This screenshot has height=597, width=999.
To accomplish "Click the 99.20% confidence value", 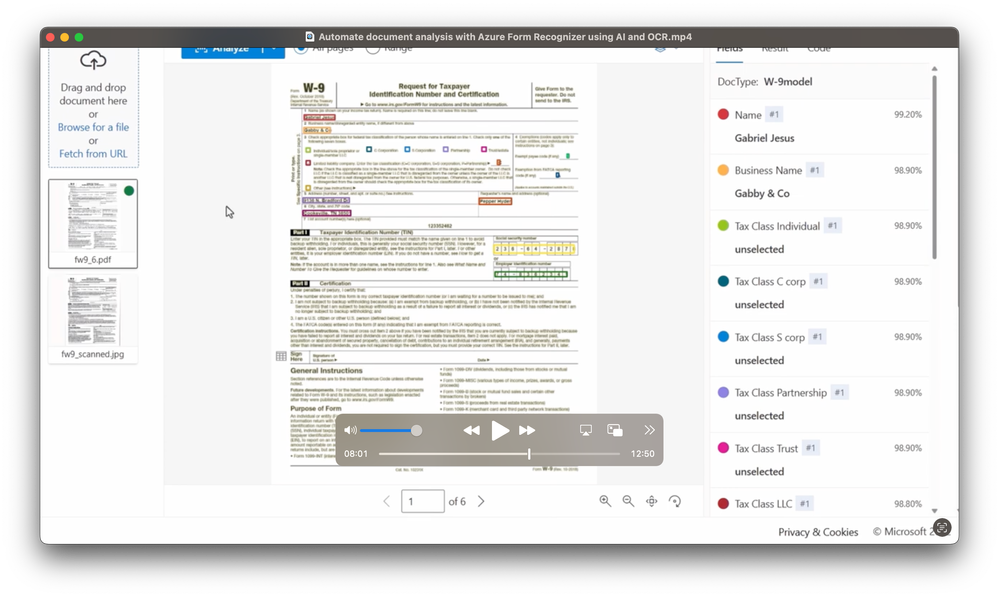I will pyautogui.click(x=908, y=115).
